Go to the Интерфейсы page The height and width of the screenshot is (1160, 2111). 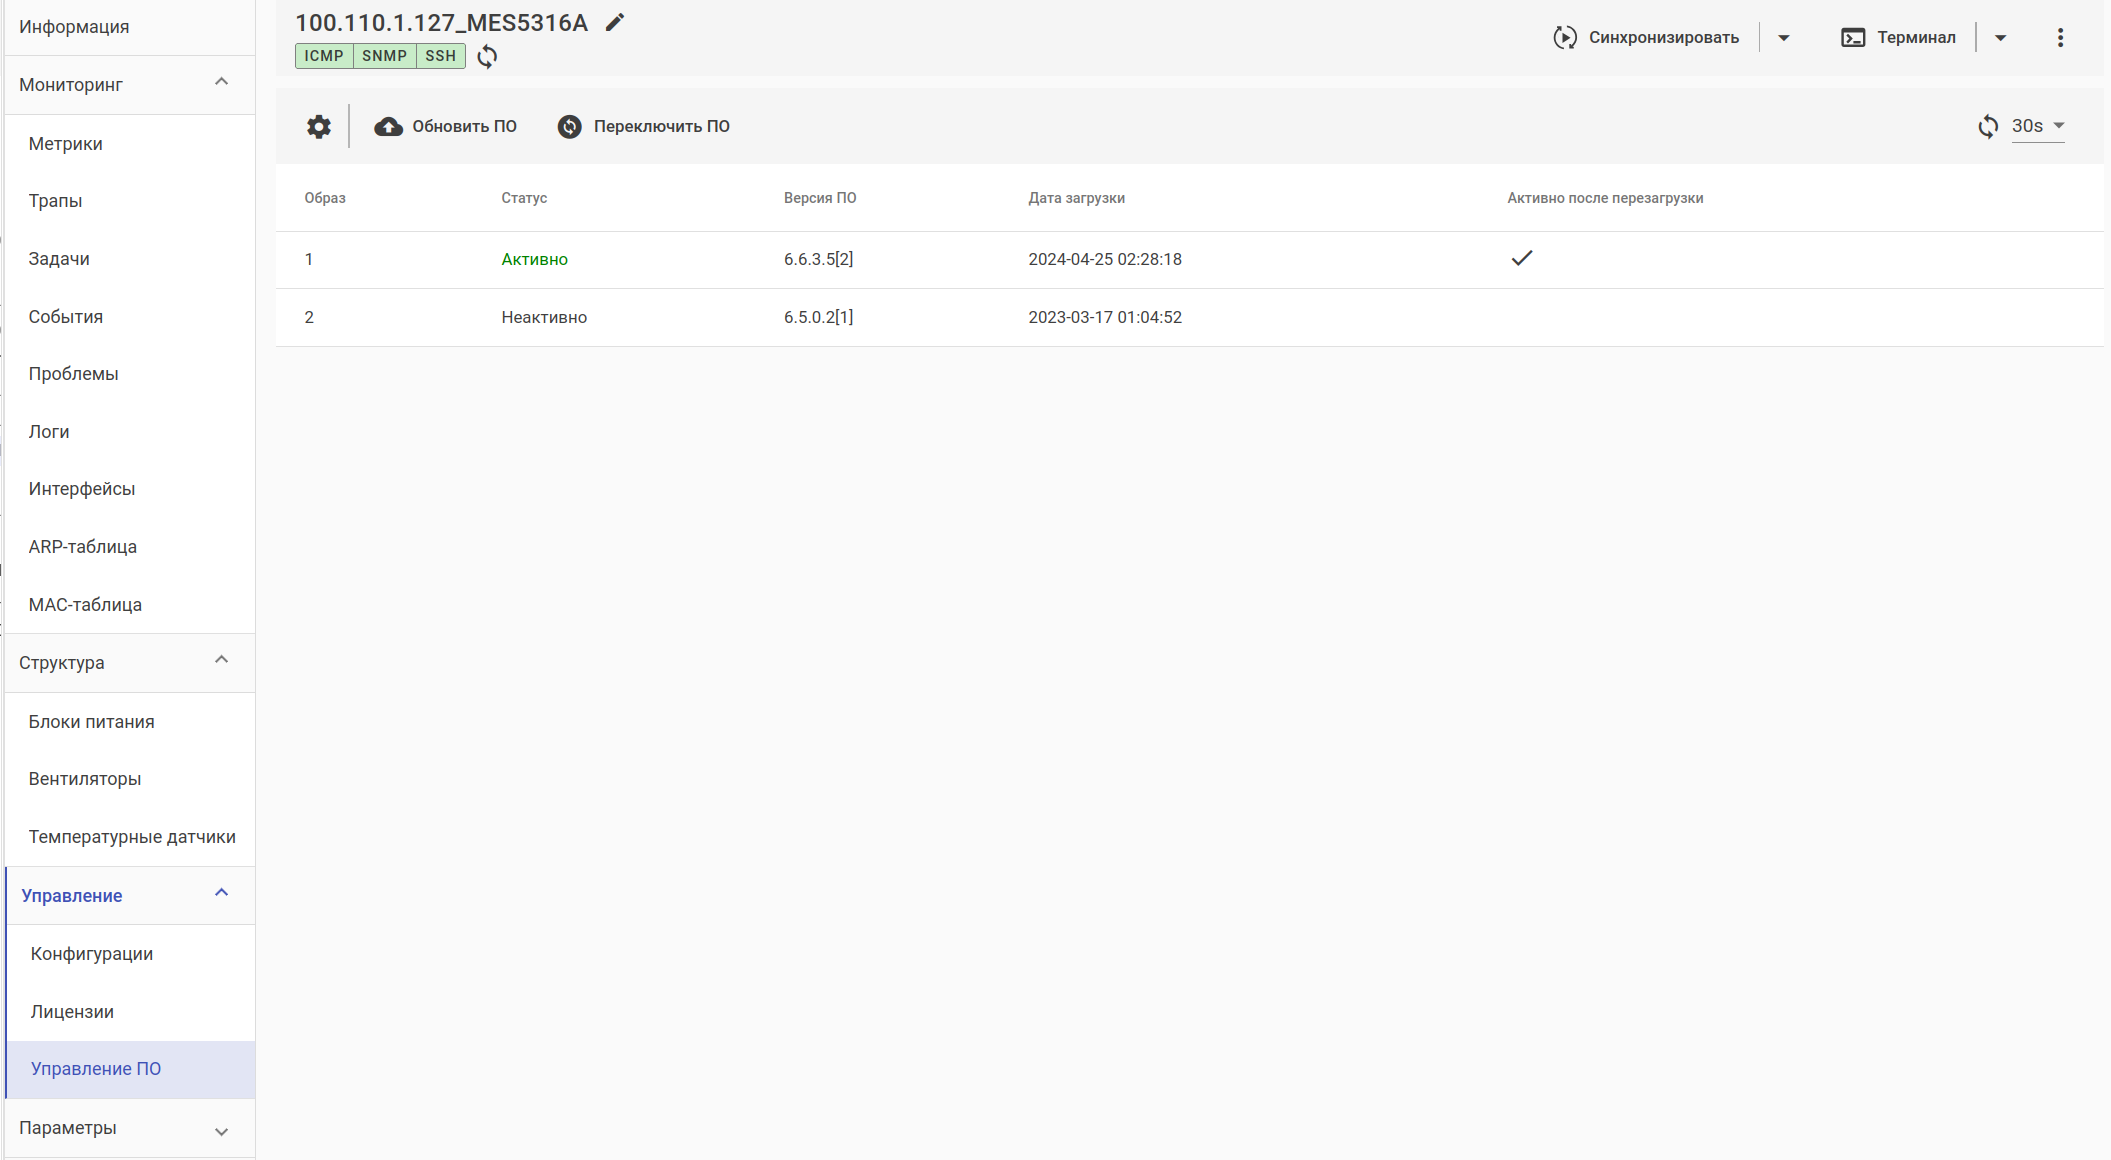click(82, 489)
